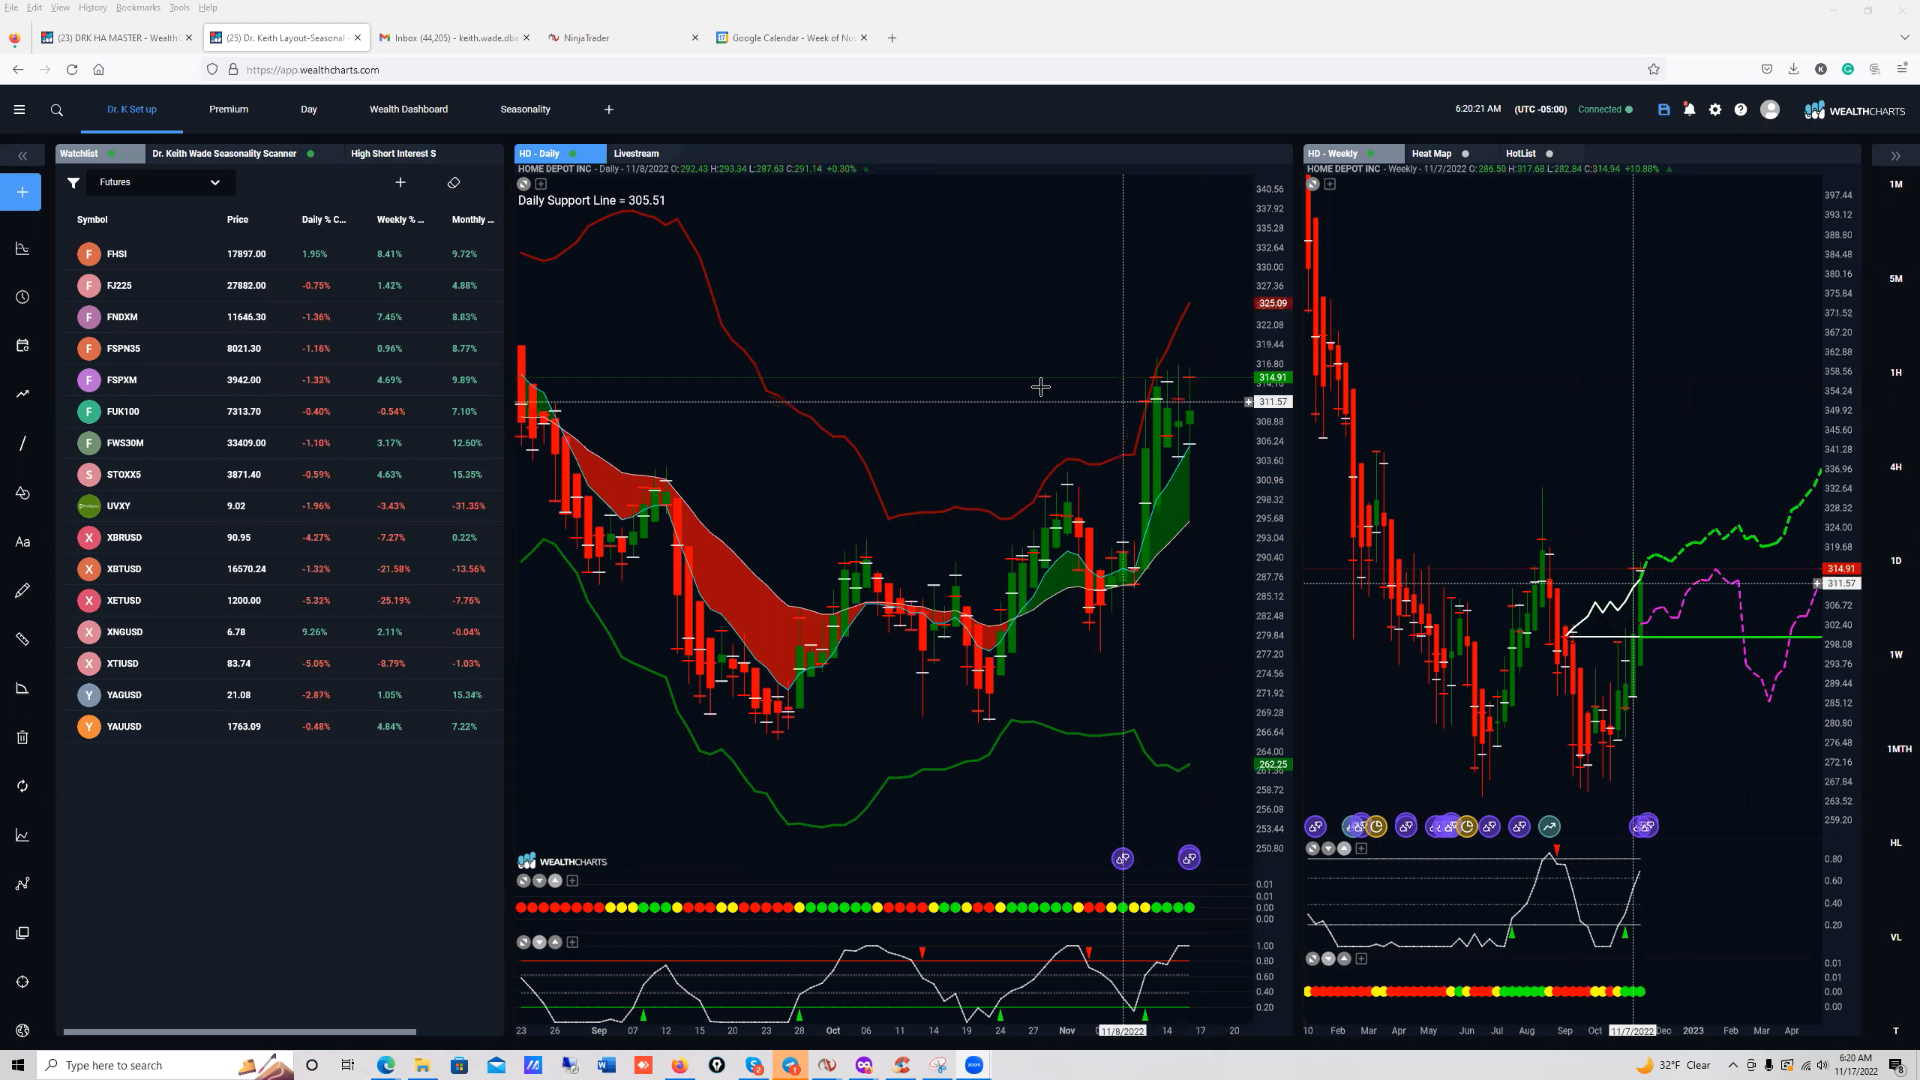The height and width of the screenshot is (1080, 1920).
Task: Click the watchlist filter funnel icon
Action: [x=73, y=183]
